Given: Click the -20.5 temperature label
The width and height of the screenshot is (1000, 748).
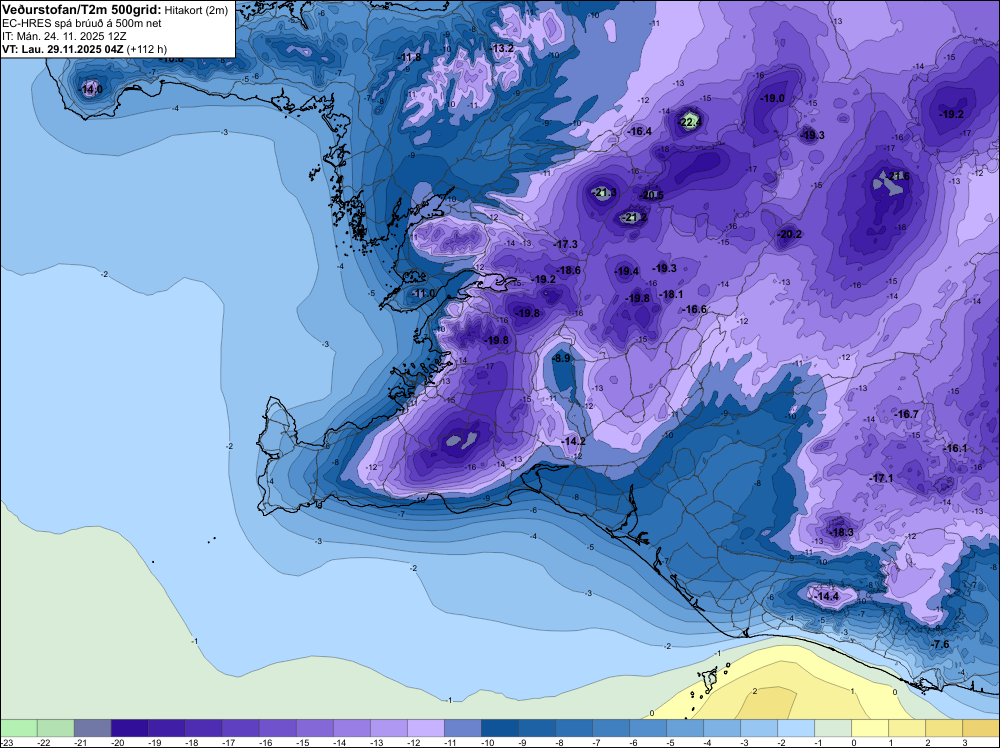Looking at the screenshot, I should 652,195.
